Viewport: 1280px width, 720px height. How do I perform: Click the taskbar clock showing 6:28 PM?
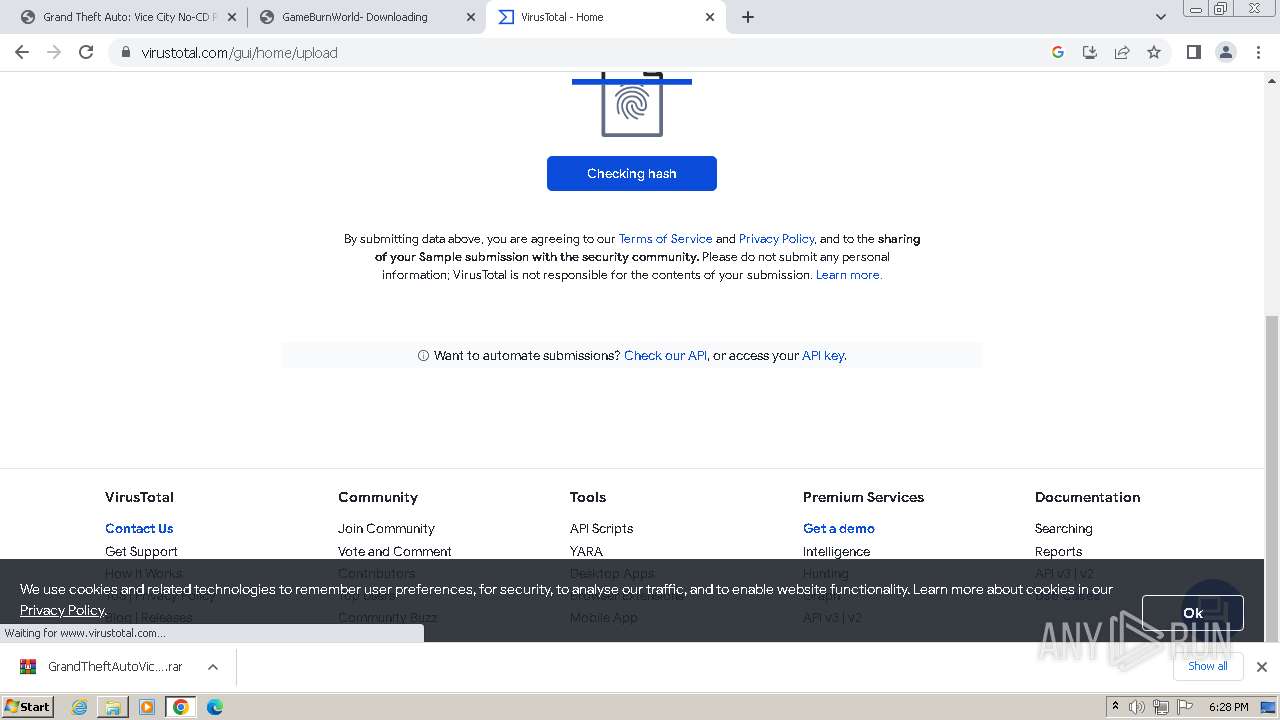point(1228,707)
